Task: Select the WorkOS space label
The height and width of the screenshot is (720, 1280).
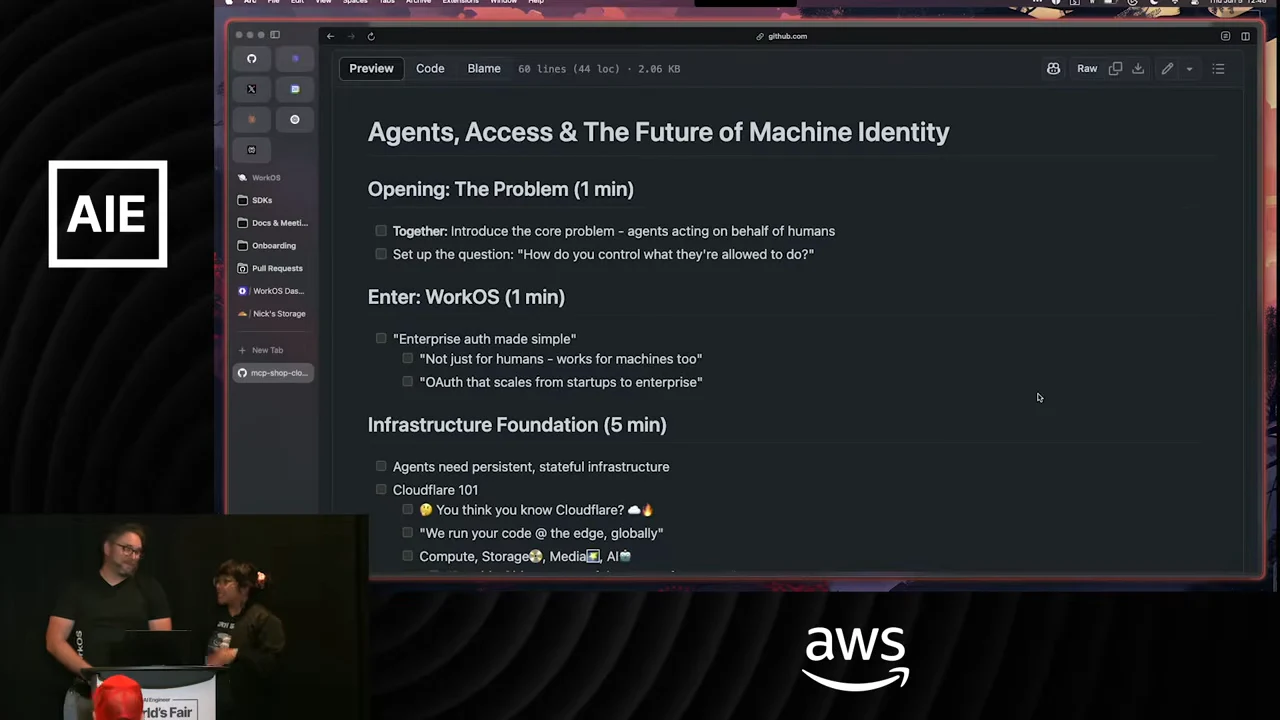Action: pyautogui.click(x=266, y=178)
